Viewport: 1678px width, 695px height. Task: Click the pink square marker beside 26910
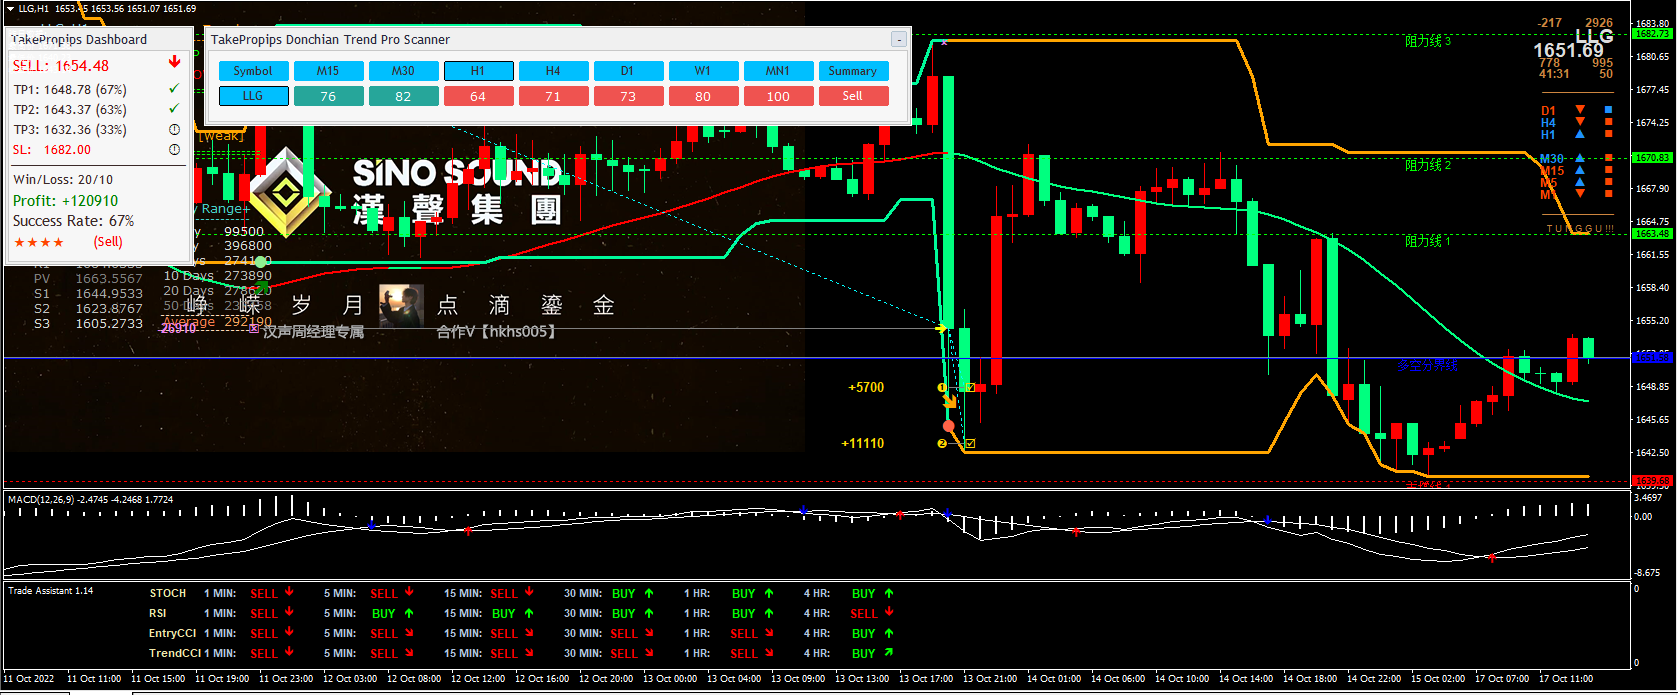[254, 328]
